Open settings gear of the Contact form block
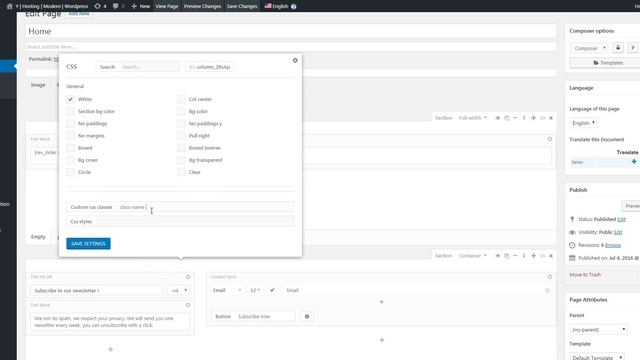Viewport: 640px width, 360px height. pyautogui.click(x=550, y=277)
